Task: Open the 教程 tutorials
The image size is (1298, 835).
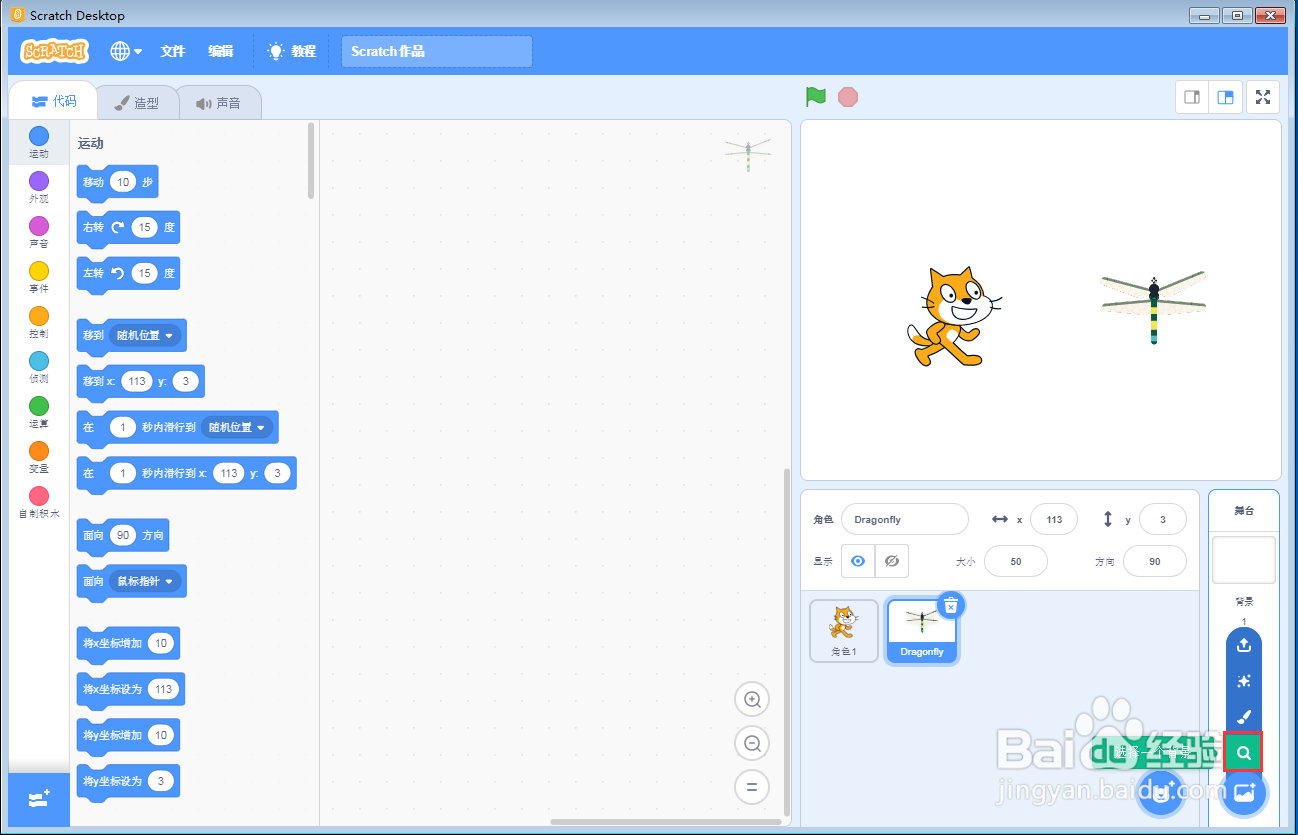Action: pos(292,51)
